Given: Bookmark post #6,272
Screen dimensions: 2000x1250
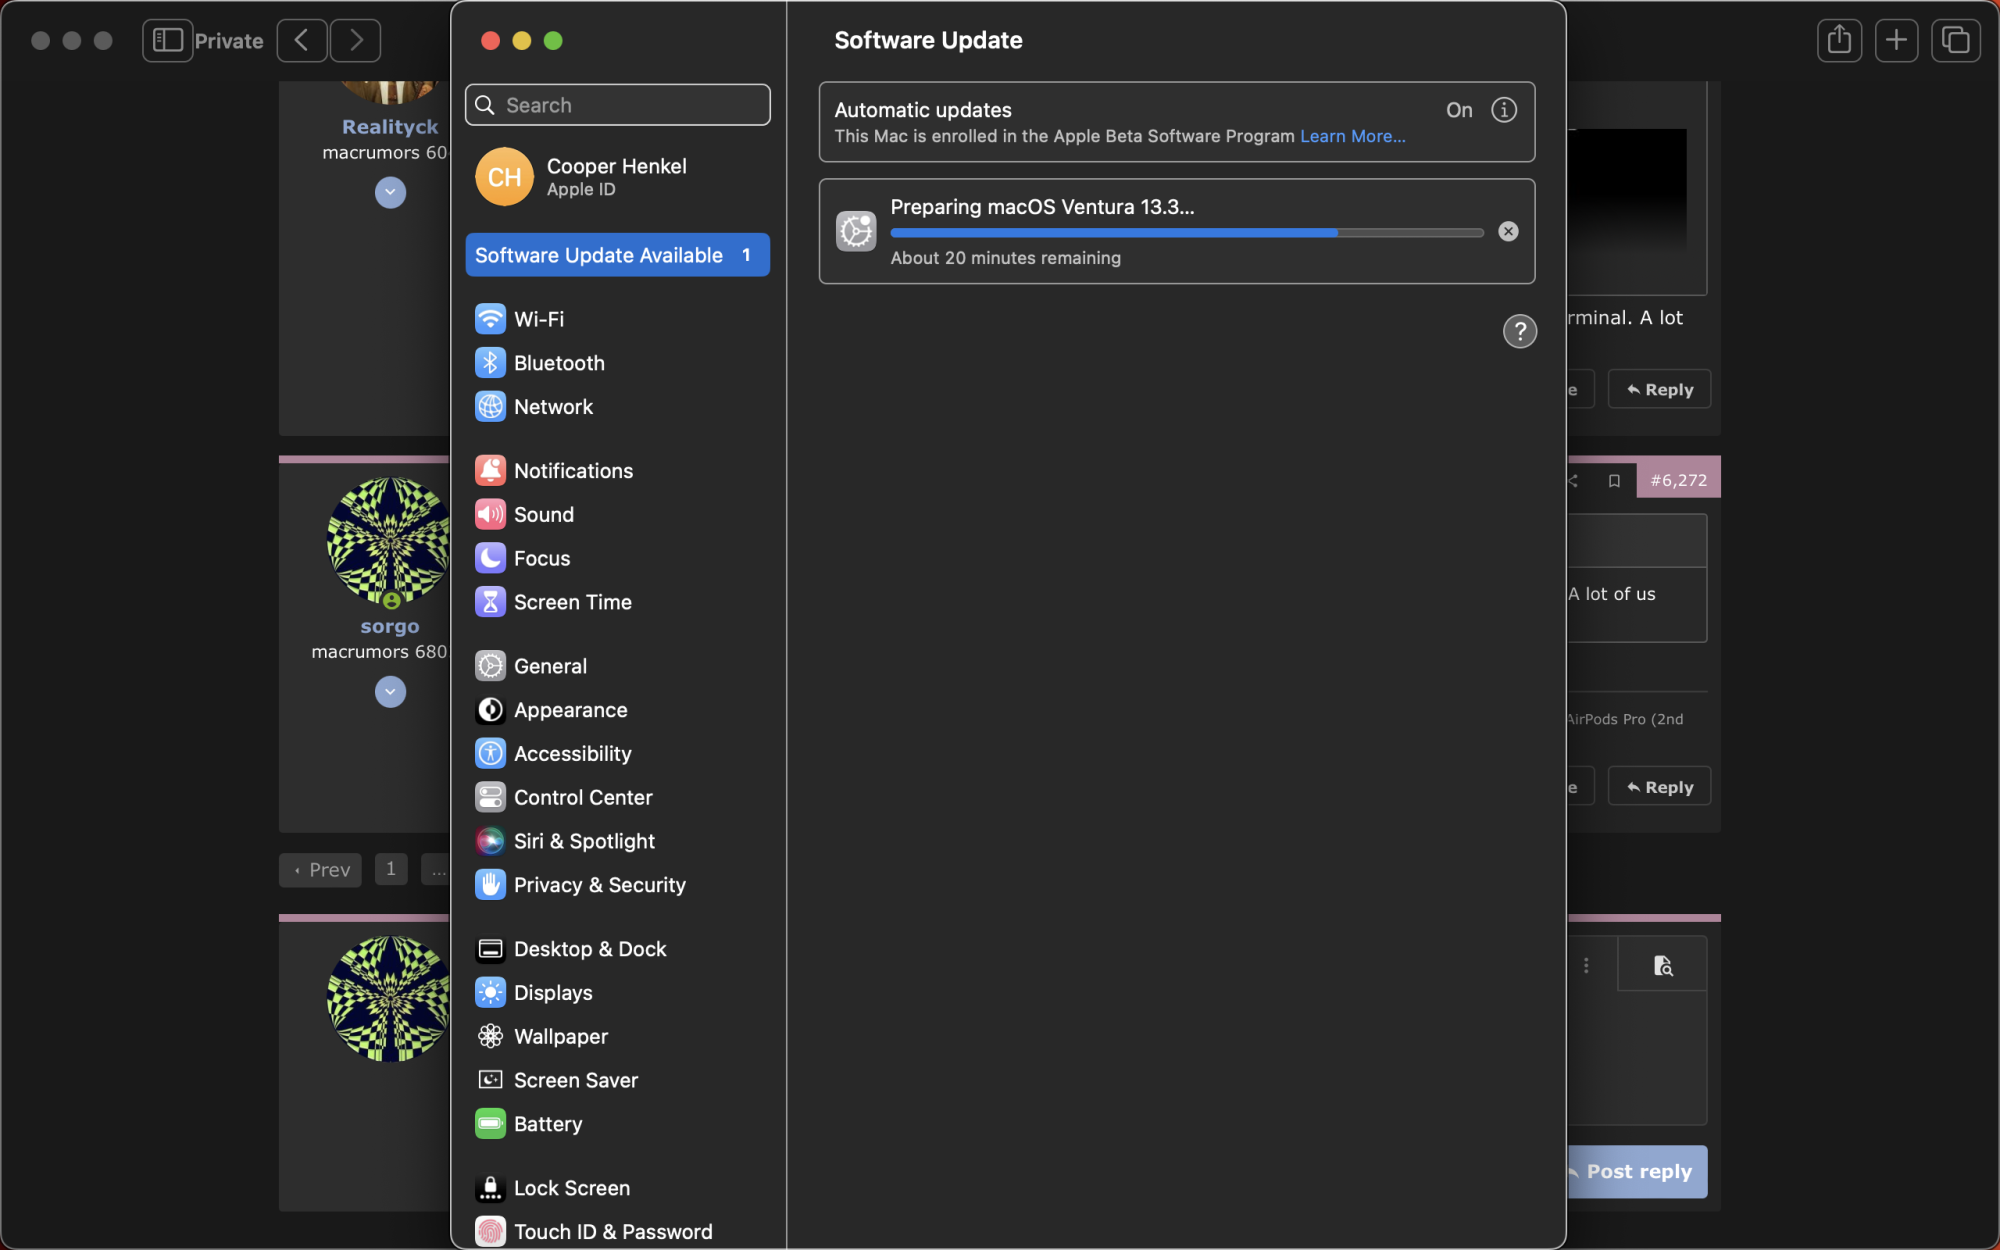Looking at the screenshot, I should click(1614, 481).
